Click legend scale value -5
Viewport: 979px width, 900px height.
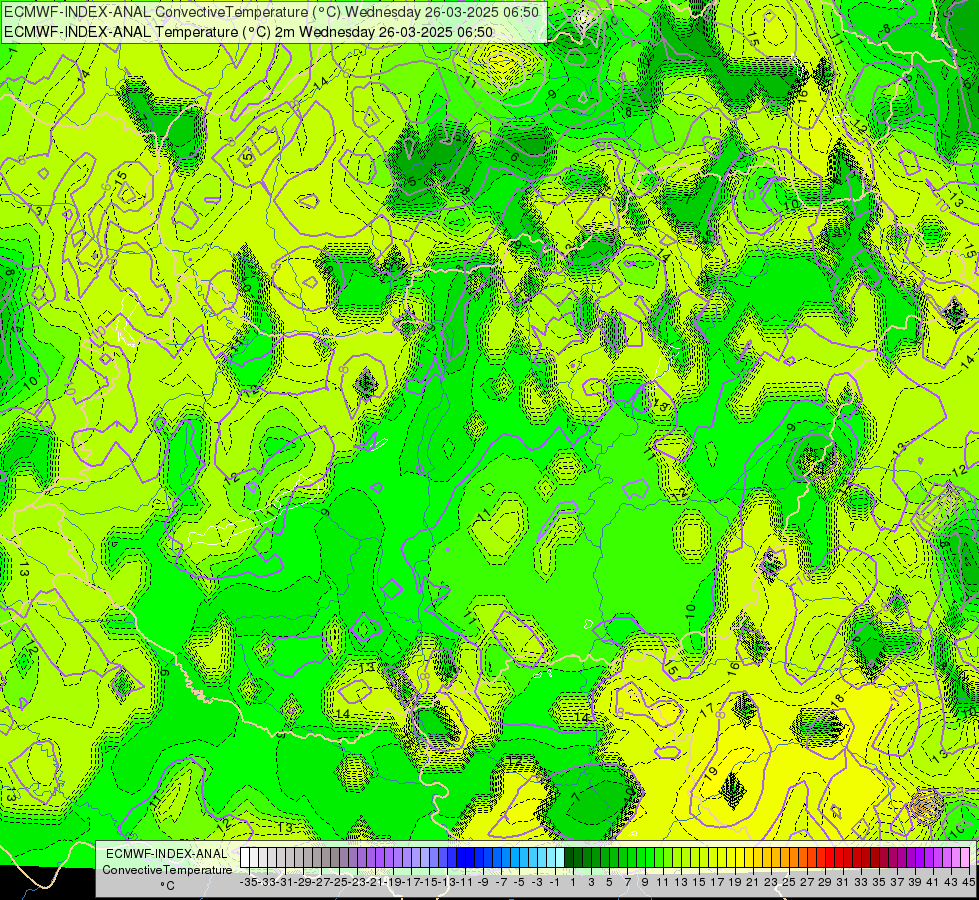click(x=519, y=882)
